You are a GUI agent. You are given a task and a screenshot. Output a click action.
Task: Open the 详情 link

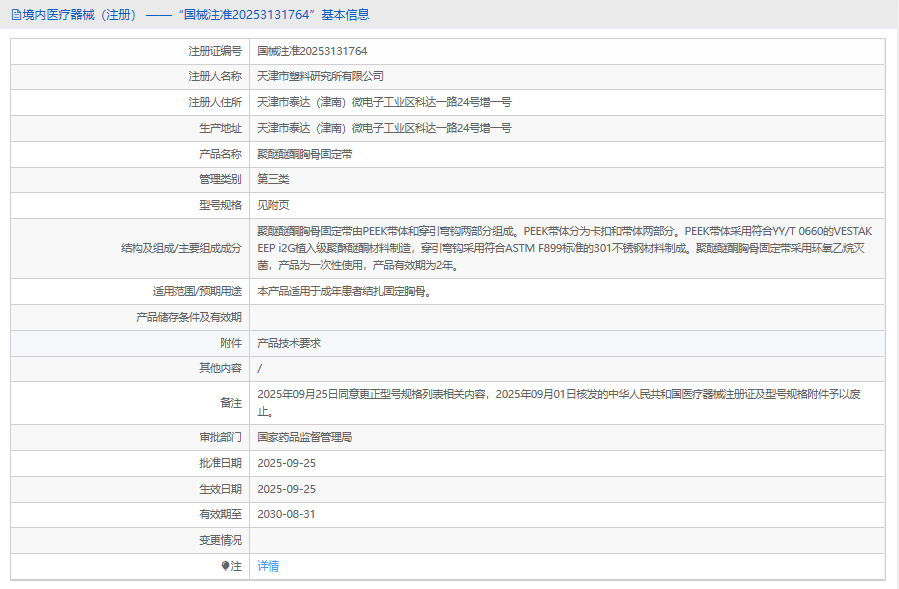[x=268, y=566]
